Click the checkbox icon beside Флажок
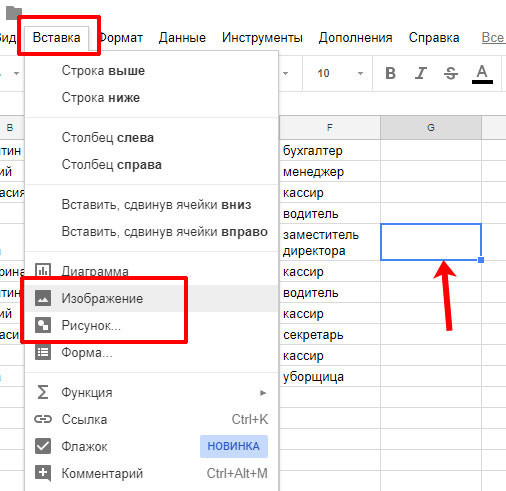Viewport: 506px width, 491px height. coord(43,446)
